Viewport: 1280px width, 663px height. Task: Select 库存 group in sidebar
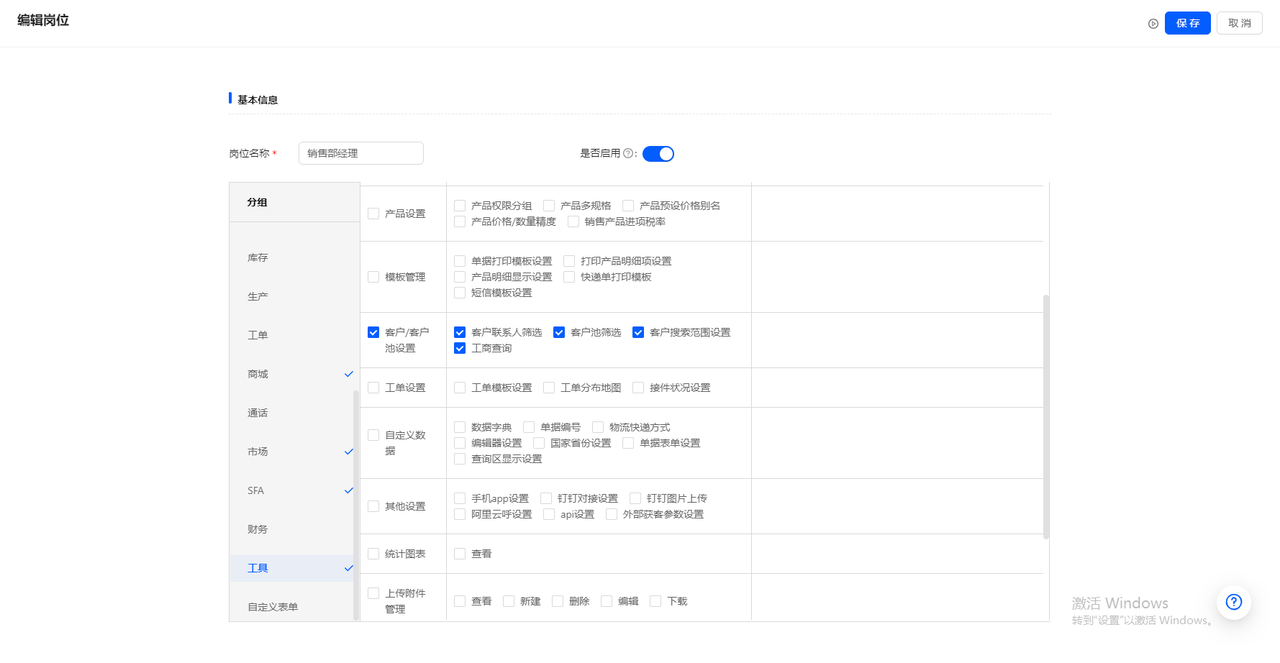pos(294,258)
